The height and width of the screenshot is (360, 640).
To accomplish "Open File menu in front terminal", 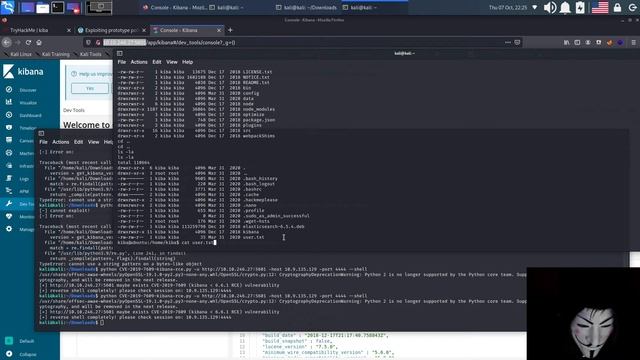I will (x=122, y=62).
